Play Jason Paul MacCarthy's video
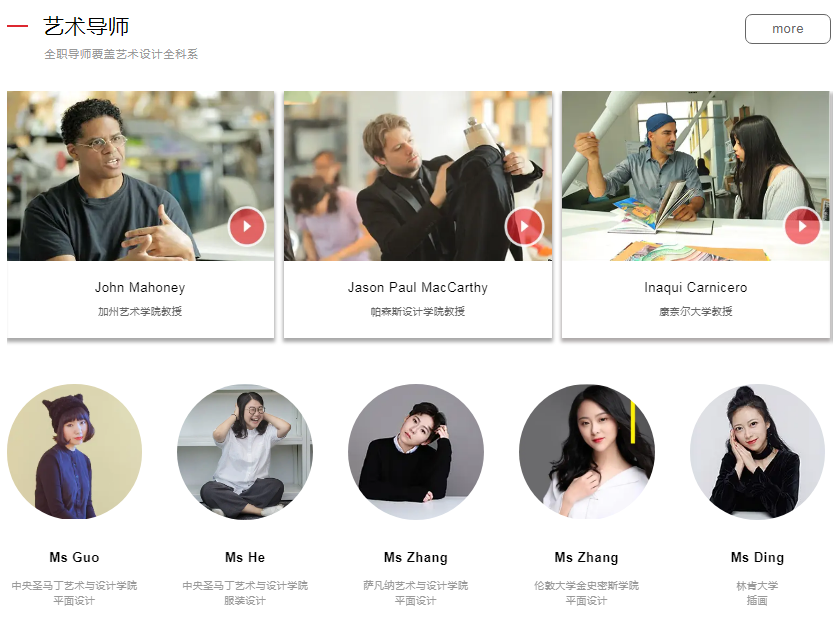Viewport: 838px width, 619px height. point(524,226)
